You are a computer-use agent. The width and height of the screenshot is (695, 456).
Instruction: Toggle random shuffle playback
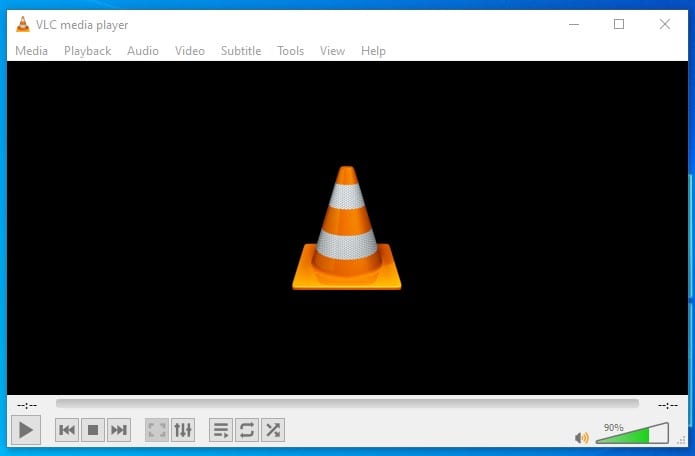pyautogui.click(x=273, y=430)
